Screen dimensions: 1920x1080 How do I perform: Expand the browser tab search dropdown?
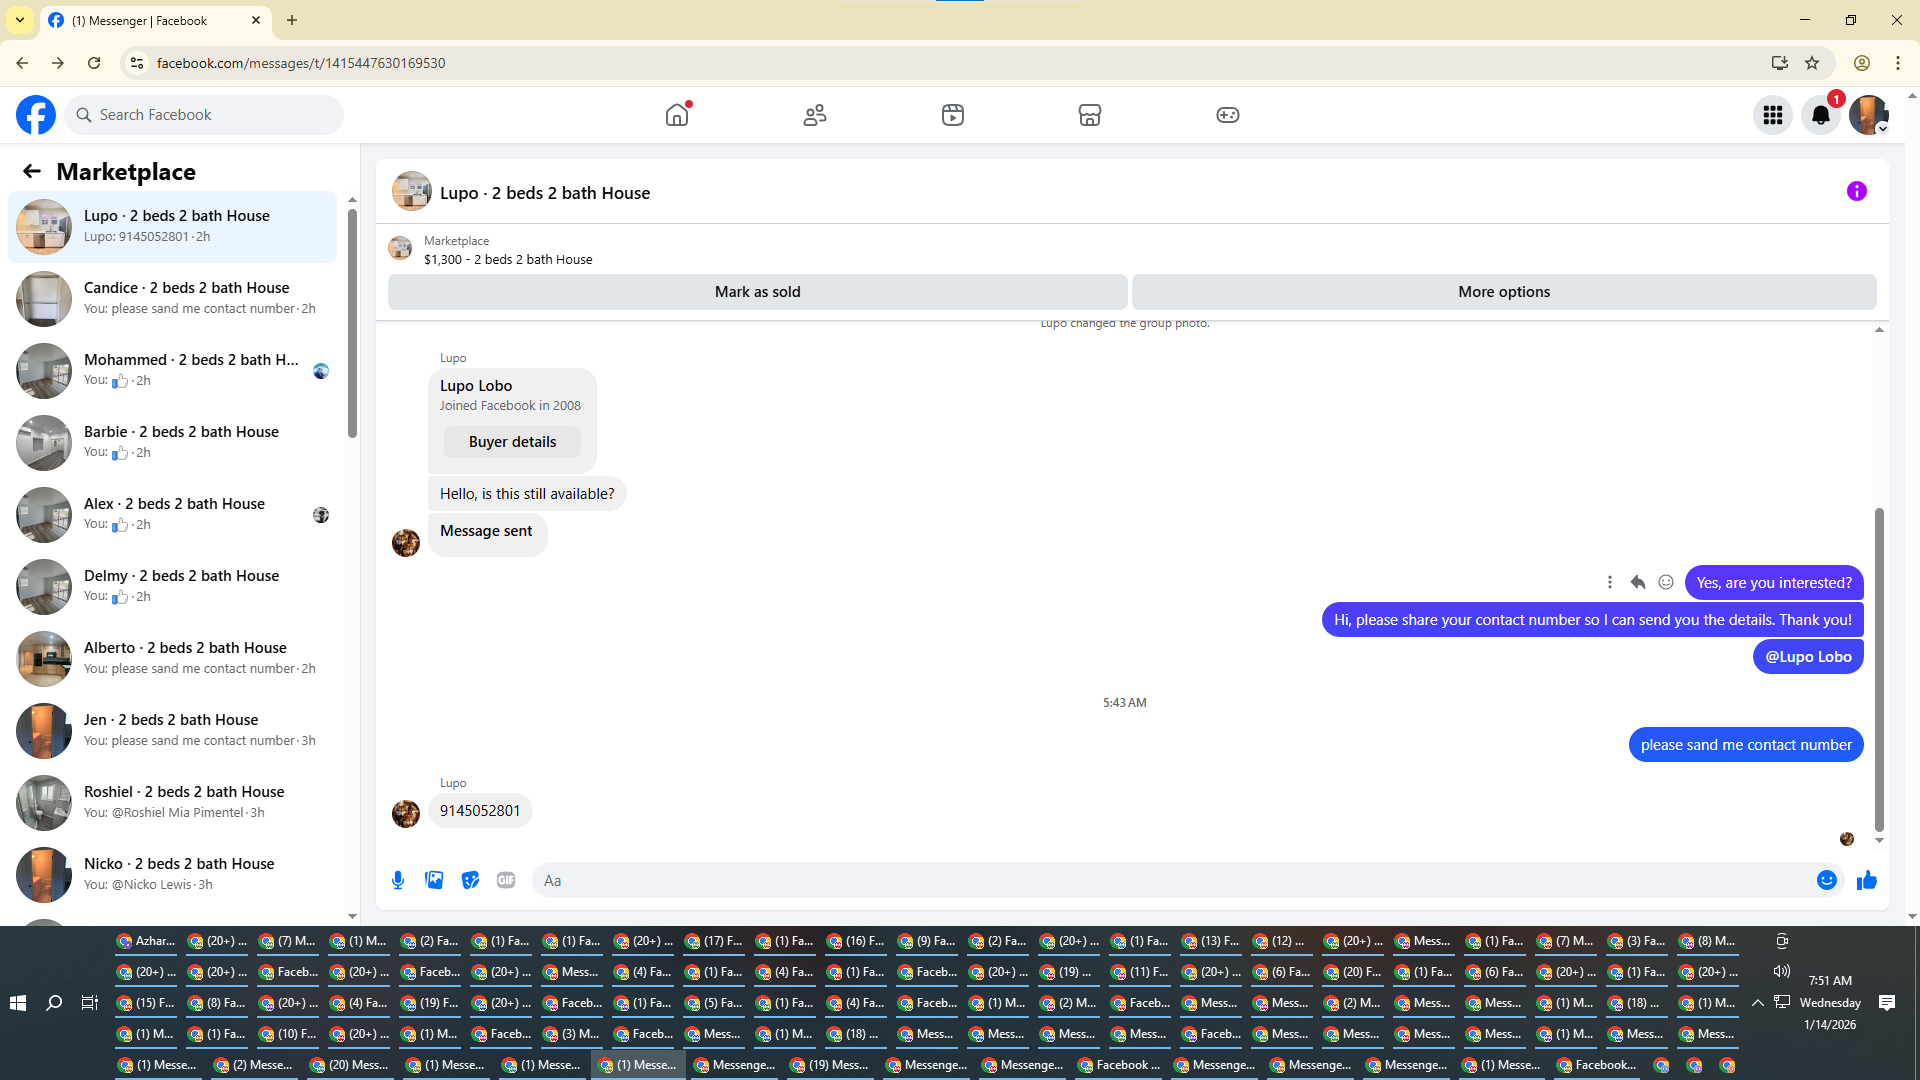tap(20, 20)
